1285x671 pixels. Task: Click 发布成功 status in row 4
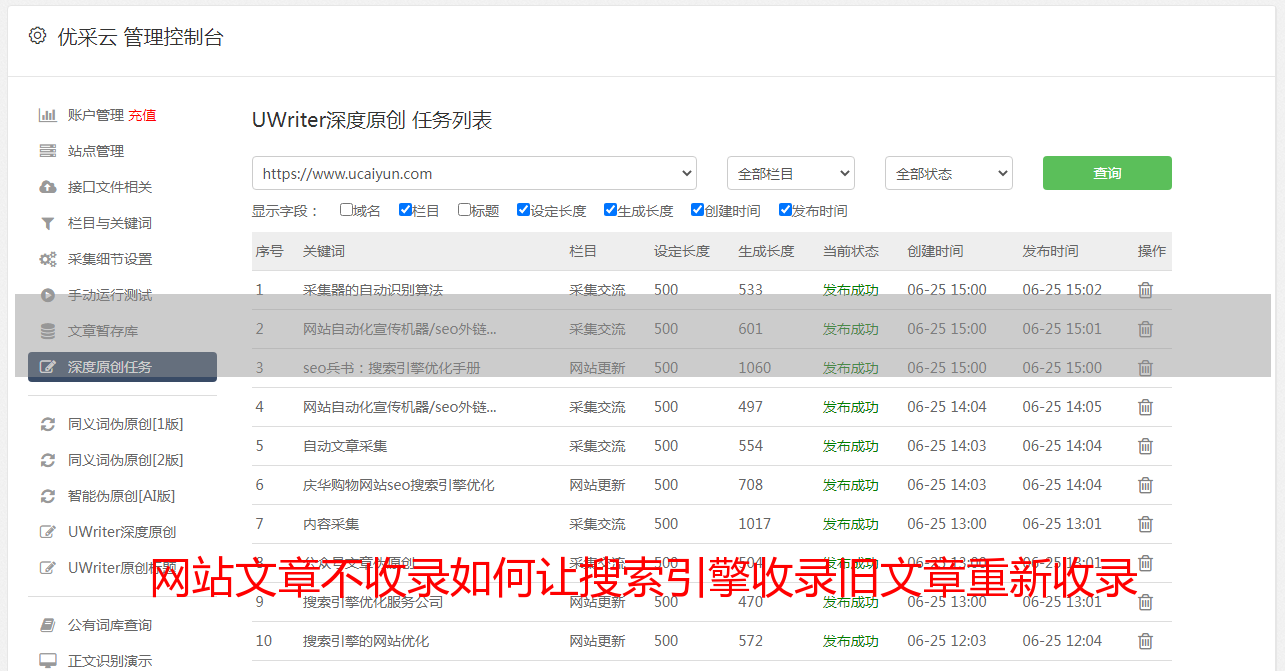point(851,407)
